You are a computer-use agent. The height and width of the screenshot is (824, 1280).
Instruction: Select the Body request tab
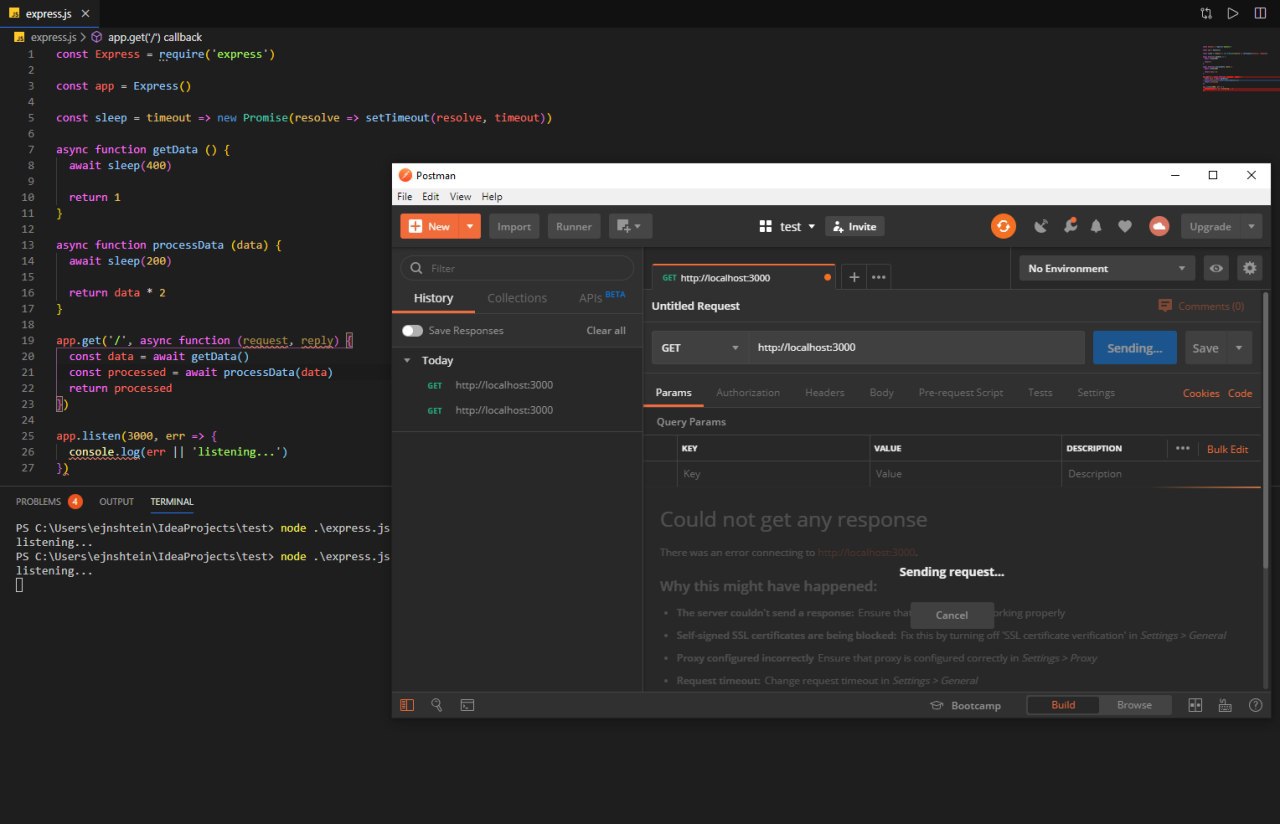[882, 393]
